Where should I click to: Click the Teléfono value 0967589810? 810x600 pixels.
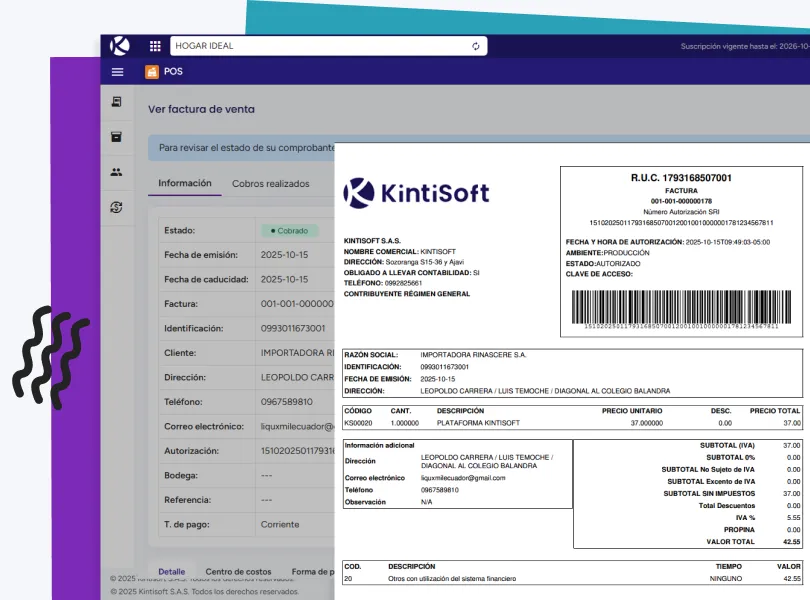point(286,402)
